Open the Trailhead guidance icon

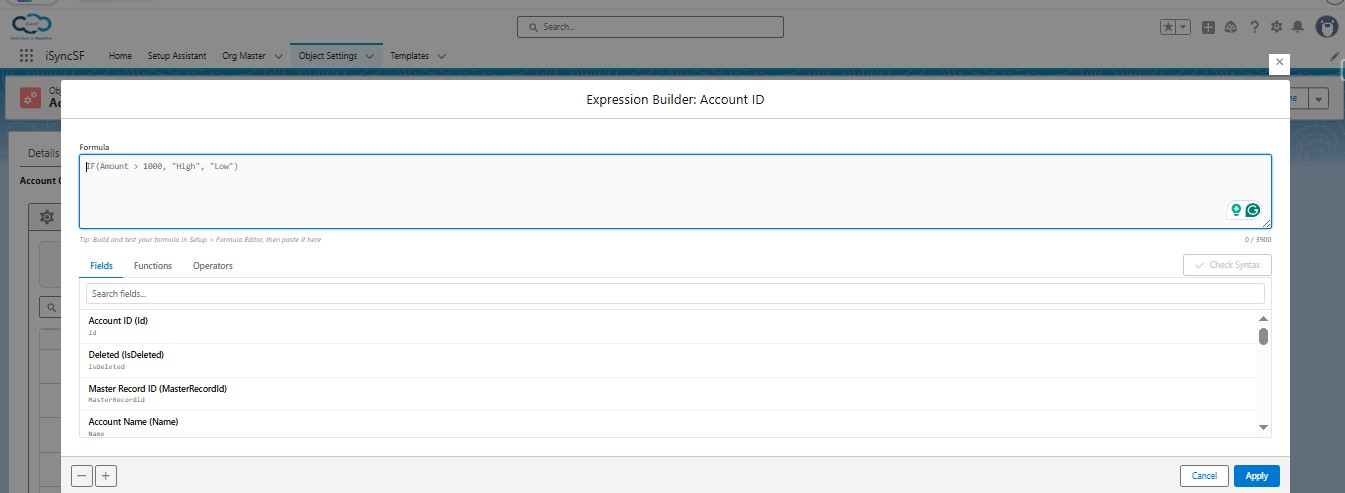coord(1231,27)
